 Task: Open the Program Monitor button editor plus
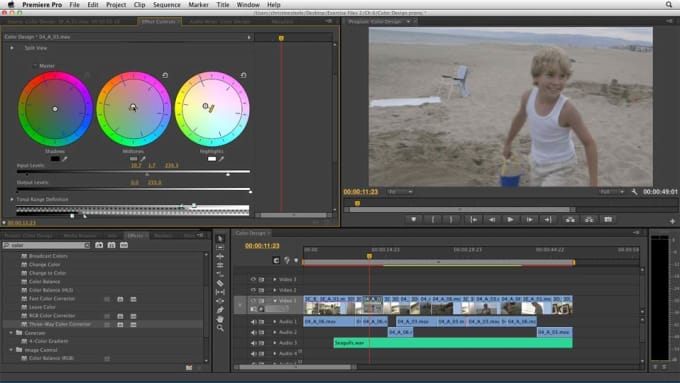[x=672, y=221]
